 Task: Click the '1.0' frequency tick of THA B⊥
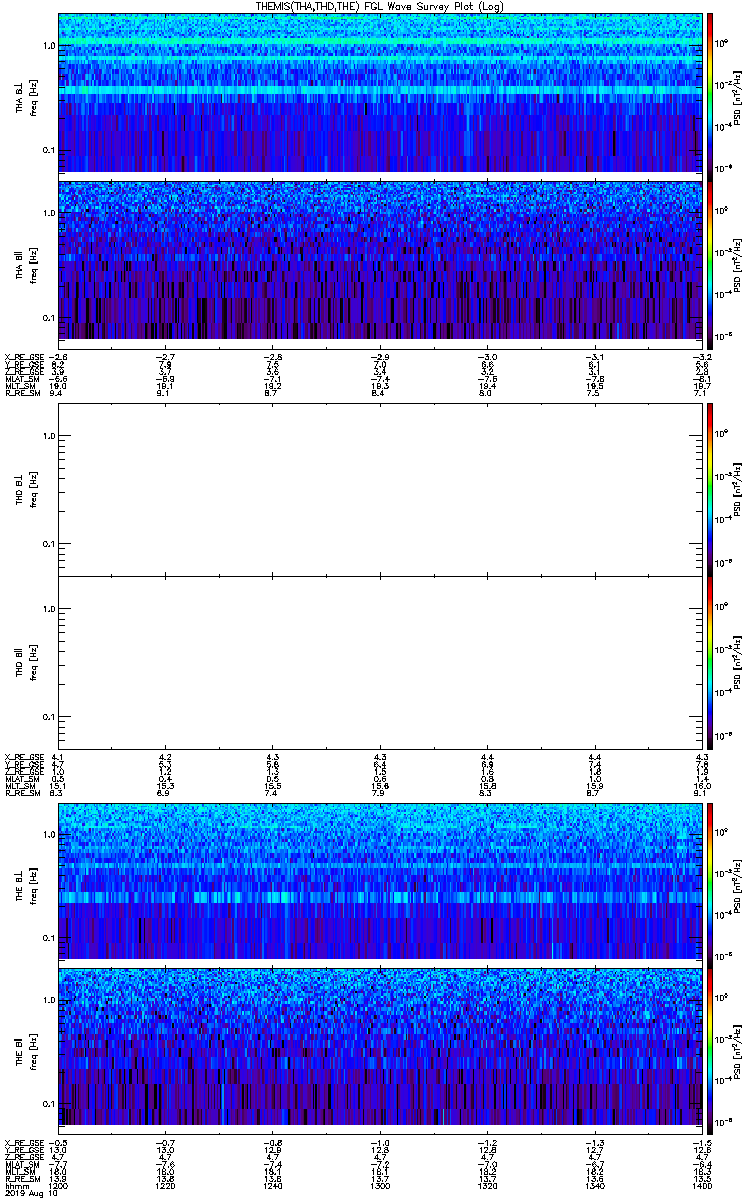pos(49,46)
